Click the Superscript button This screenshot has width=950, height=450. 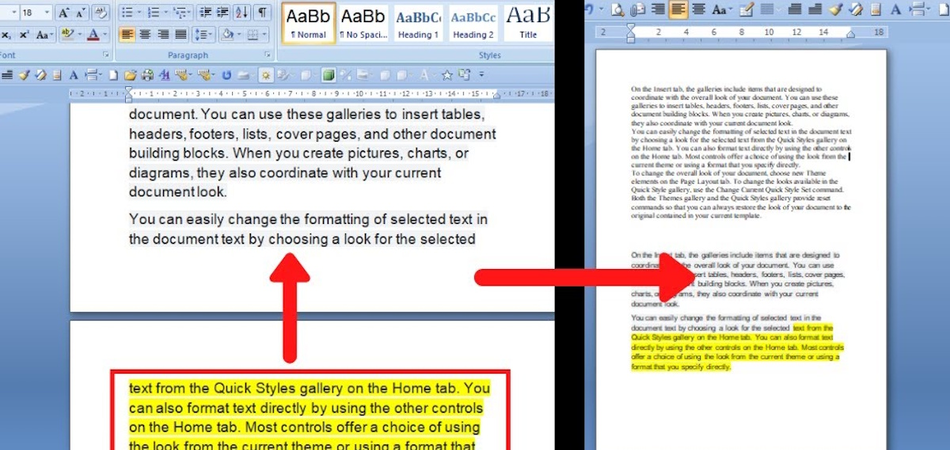(x=24, y=35)
